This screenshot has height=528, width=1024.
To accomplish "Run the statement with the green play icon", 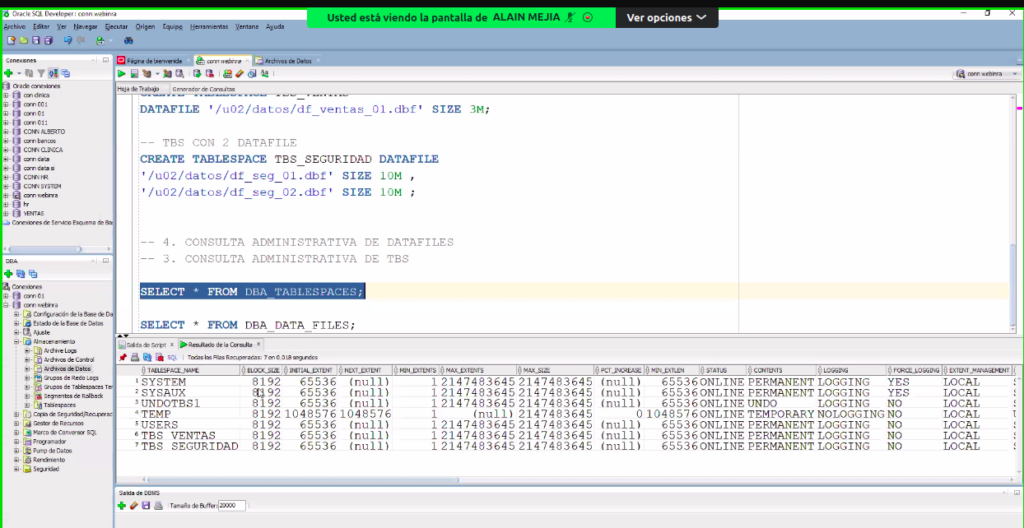I will [x=122, y=73].
